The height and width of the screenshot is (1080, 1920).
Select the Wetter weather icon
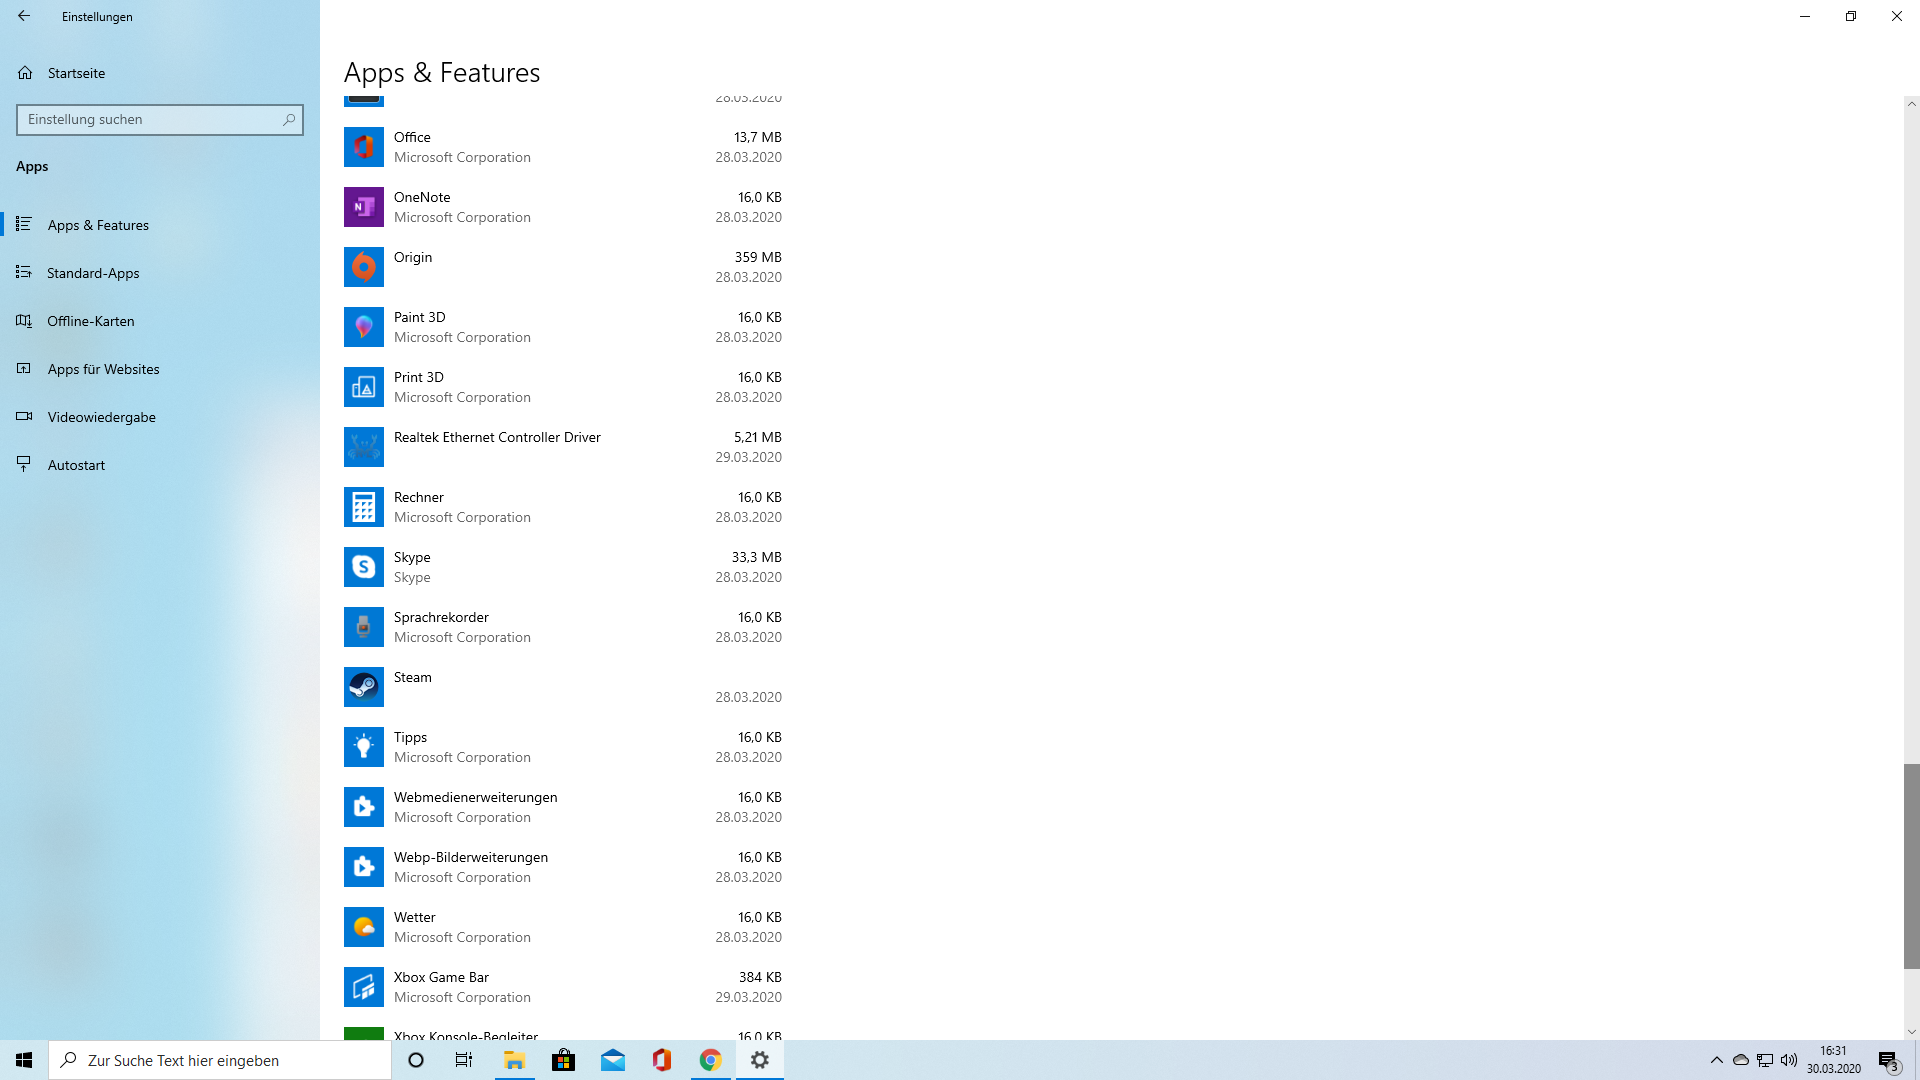coord(363,927)
